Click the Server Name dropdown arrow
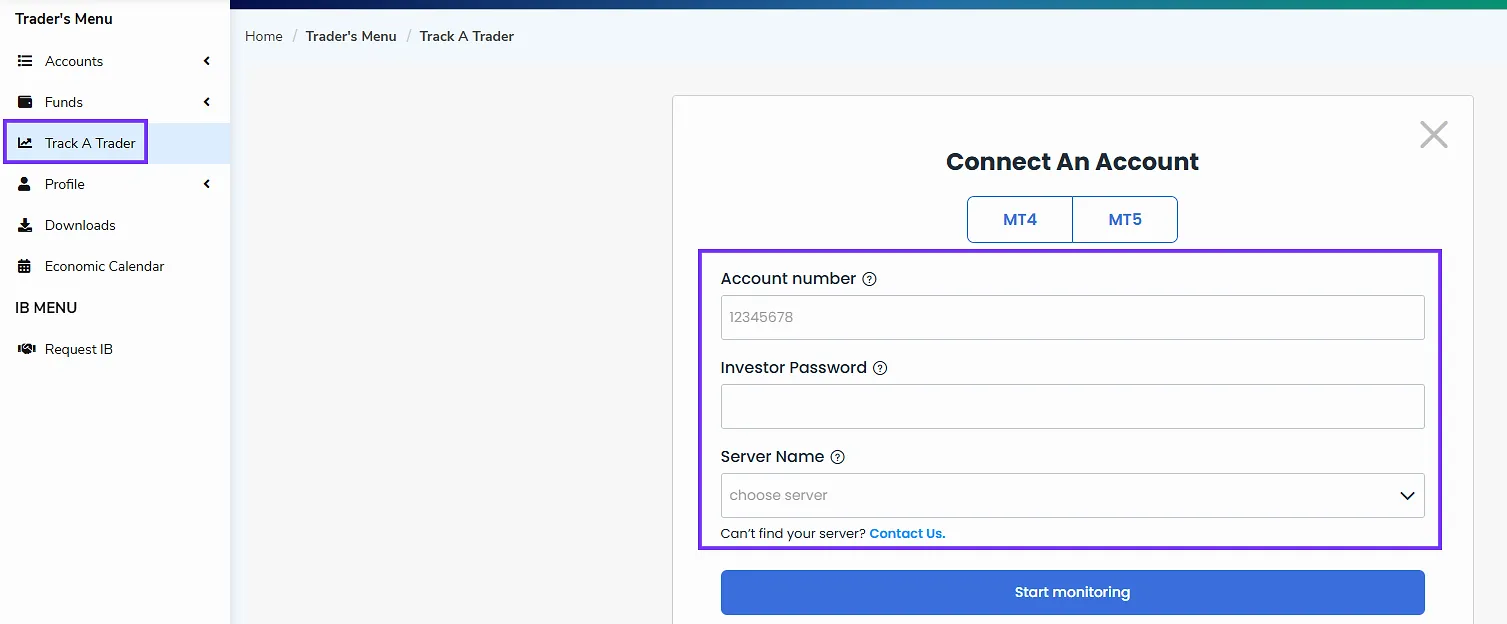The image size is (1507, 624). (1407, 496)
